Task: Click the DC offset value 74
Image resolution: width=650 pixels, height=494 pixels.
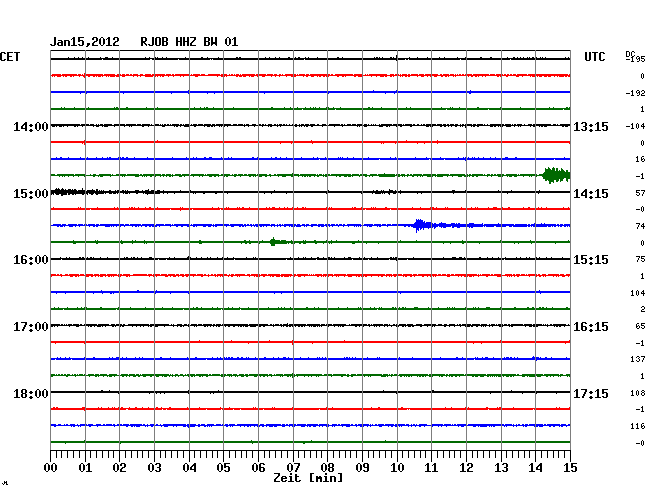Action: 640,226
